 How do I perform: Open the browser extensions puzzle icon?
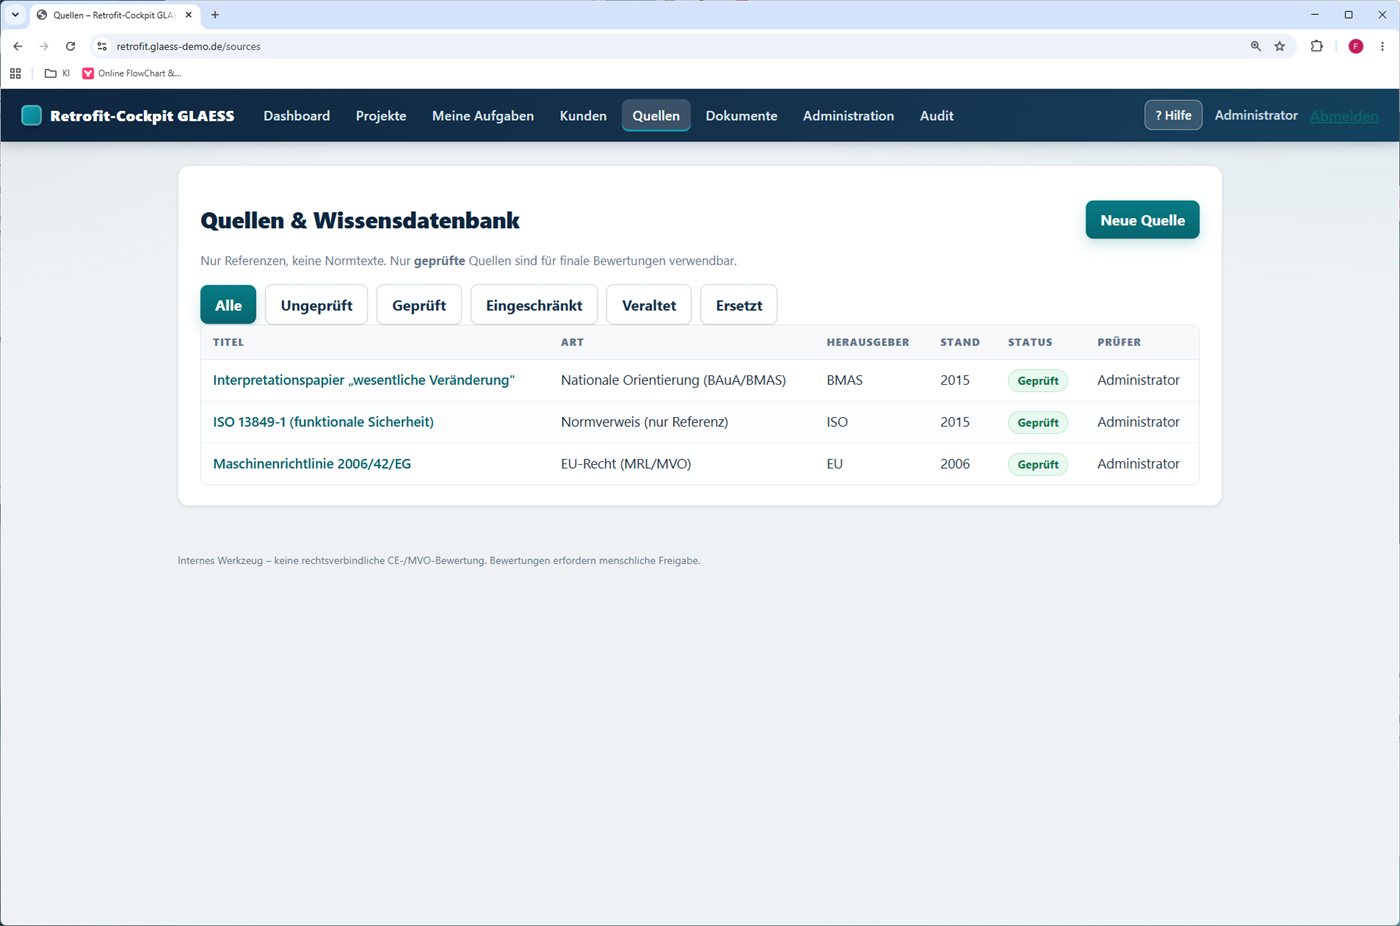click(1316, 46)
